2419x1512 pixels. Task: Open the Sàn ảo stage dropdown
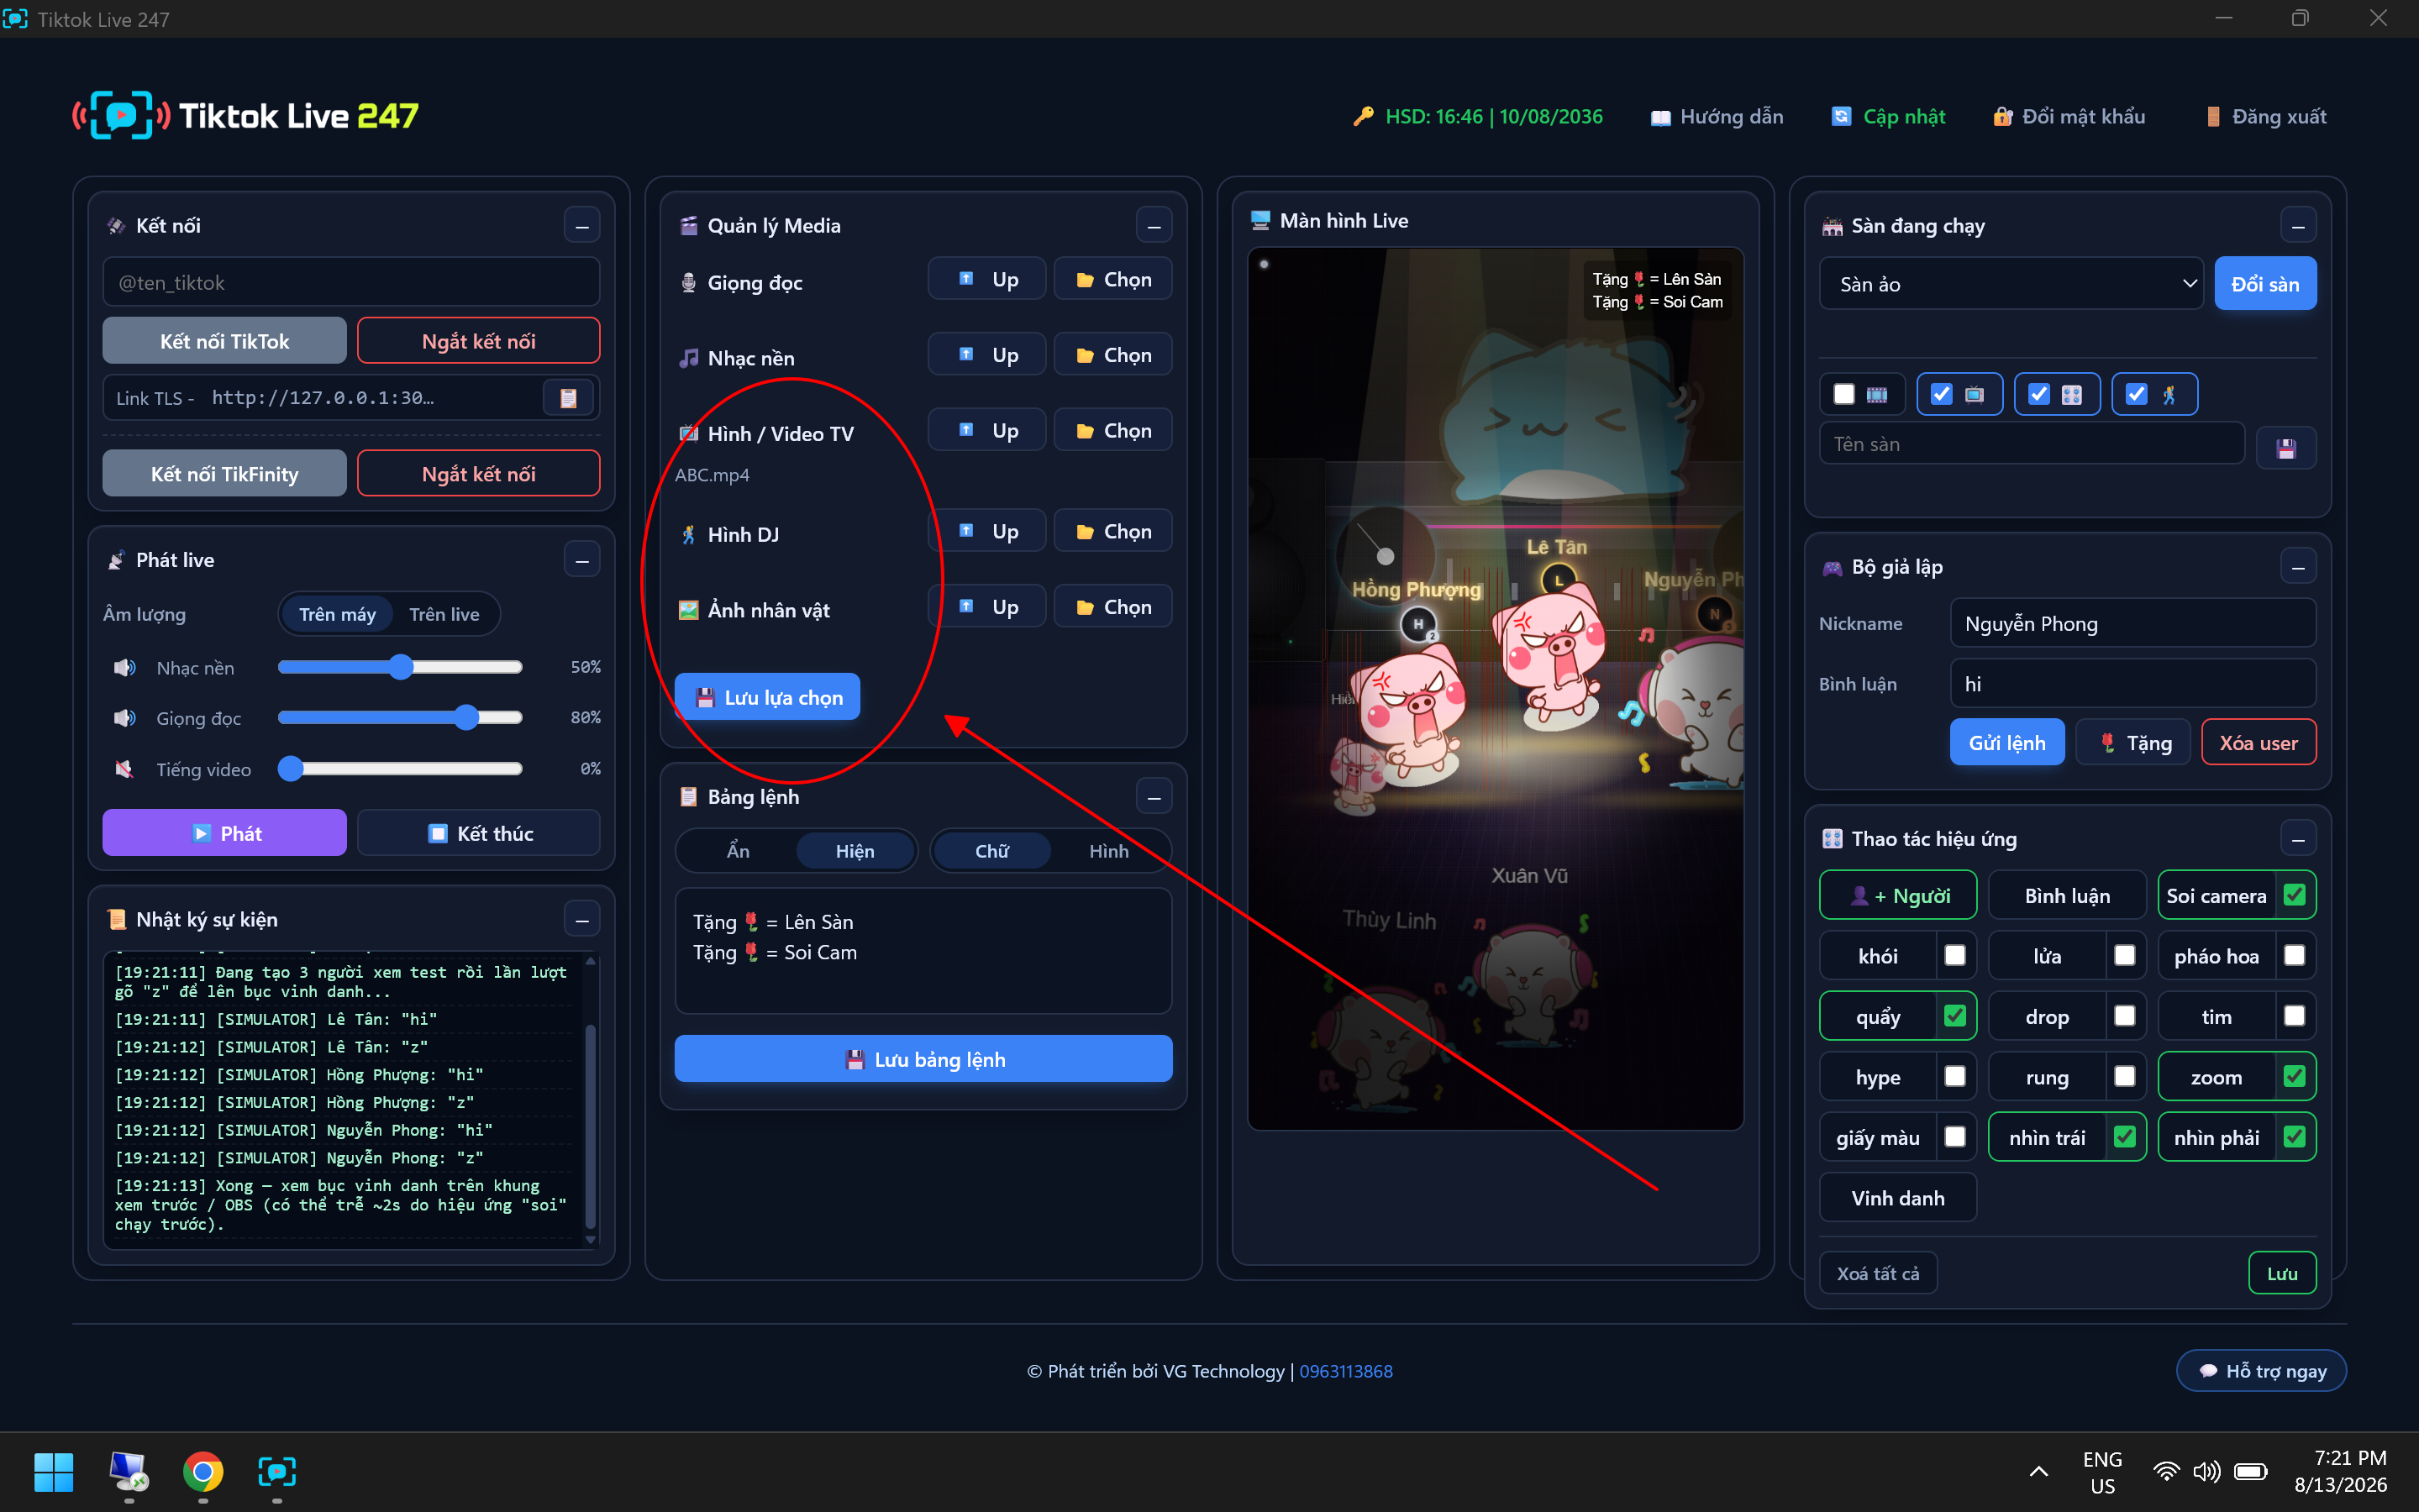[x=2011, y=284]
